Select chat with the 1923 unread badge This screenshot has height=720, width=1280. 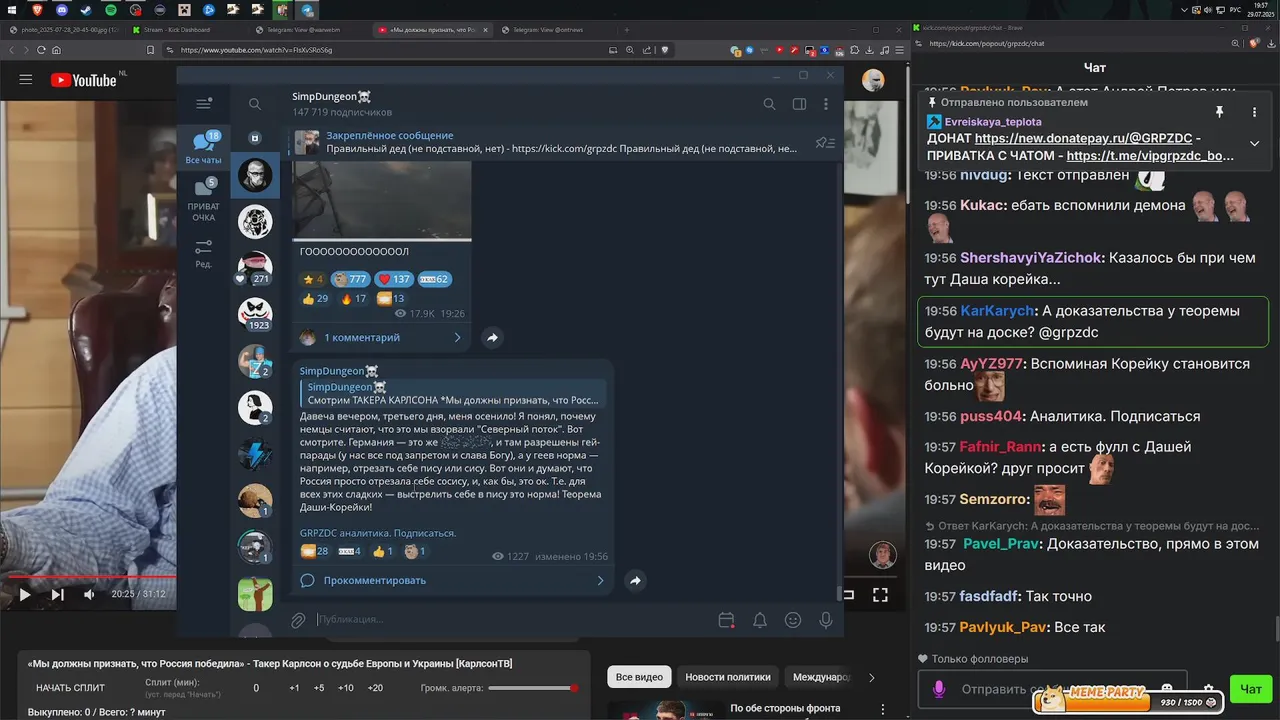[x=255, y=314]
